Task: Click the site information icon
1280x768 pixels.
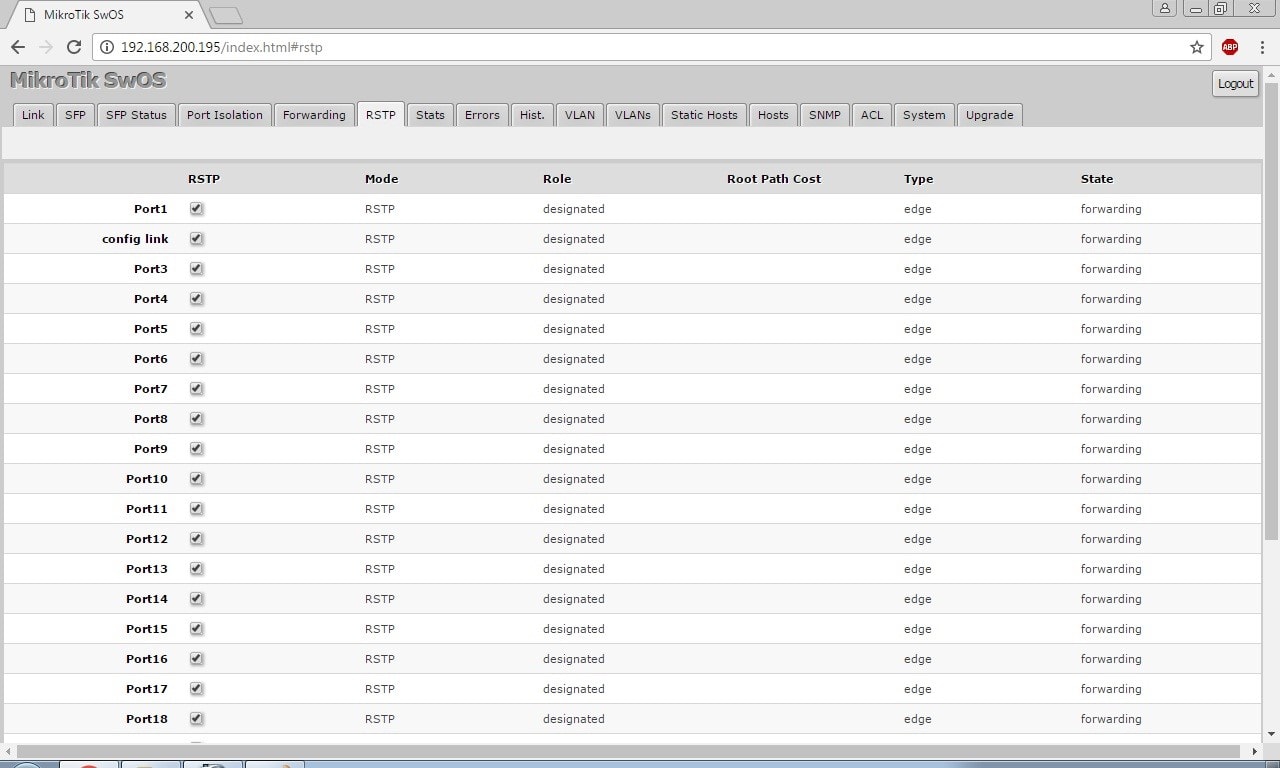Action: click(108, 47)
